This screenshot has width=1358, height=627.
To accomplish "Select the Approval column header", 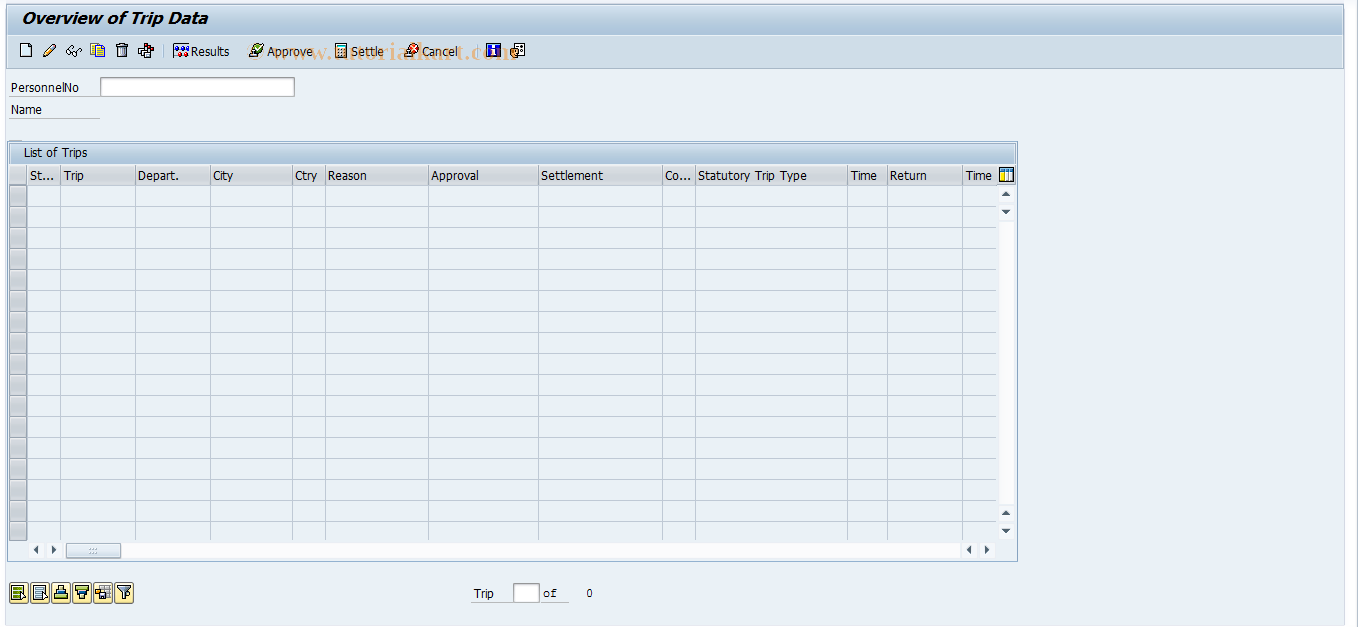I will click(484, 175).
